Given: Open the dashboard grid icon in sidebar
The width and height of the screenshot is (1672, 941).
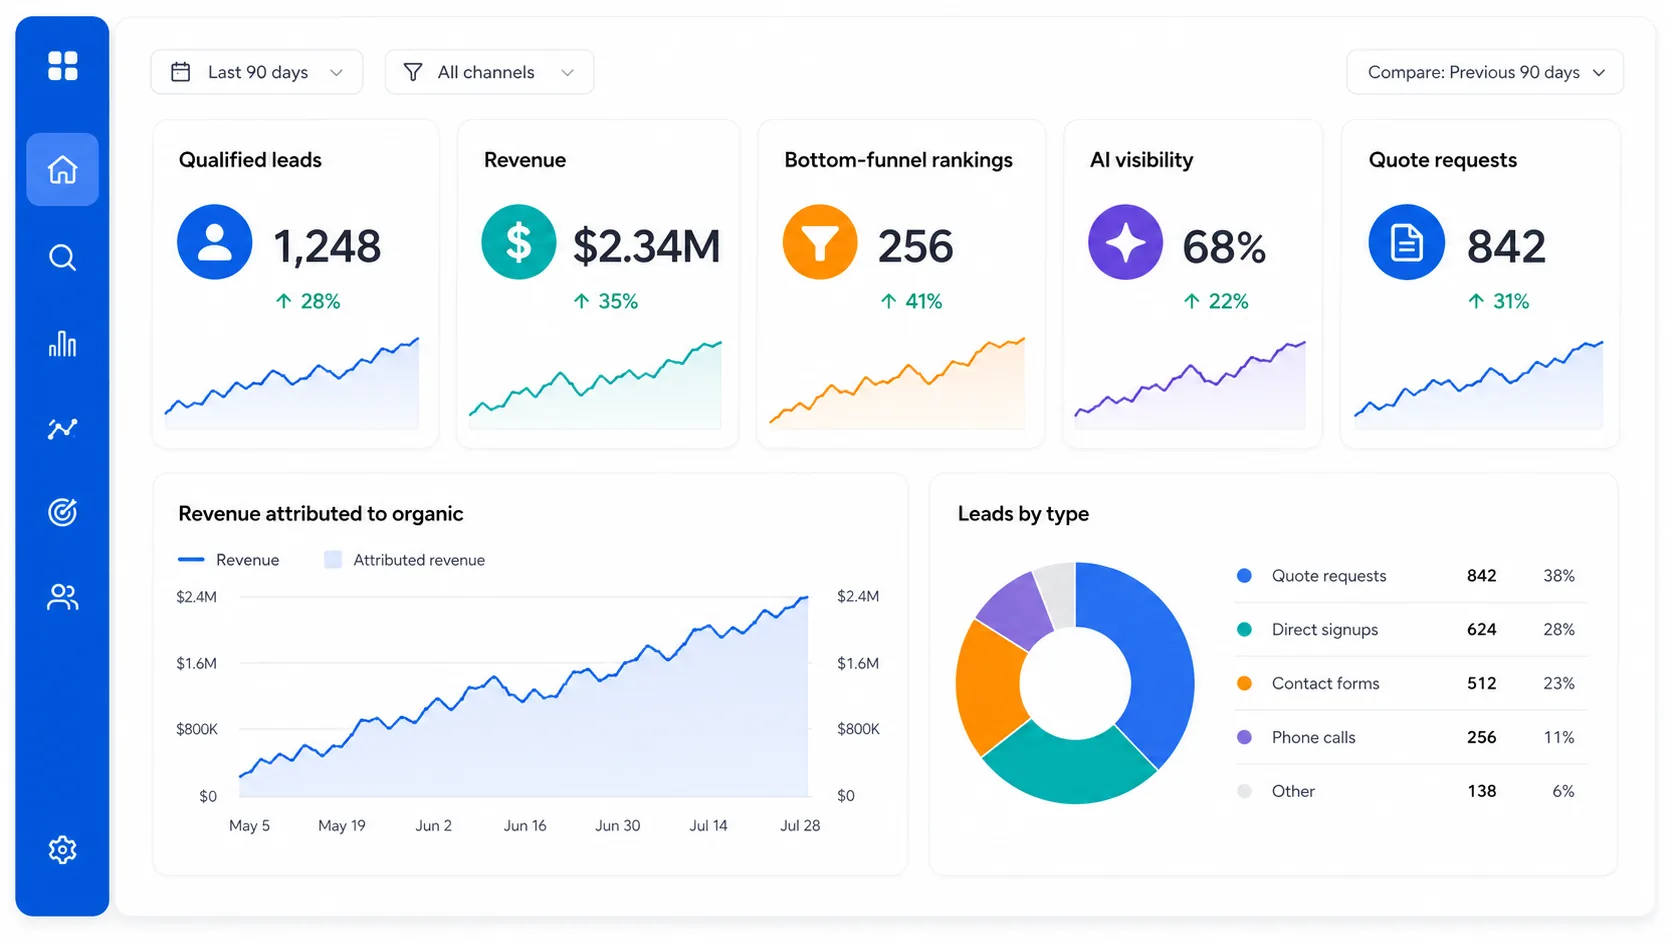Looking at the screenshot, I should tap(62, 66).
